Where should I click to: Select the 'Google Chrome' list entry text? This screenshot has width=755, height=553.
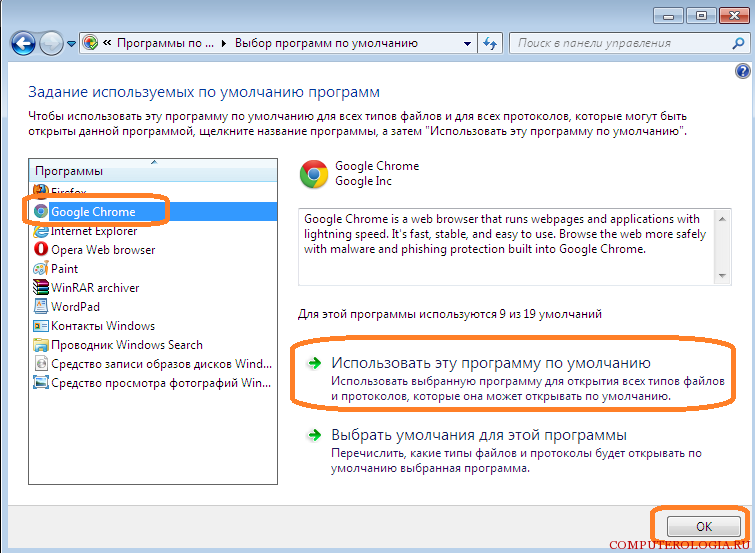93,211
